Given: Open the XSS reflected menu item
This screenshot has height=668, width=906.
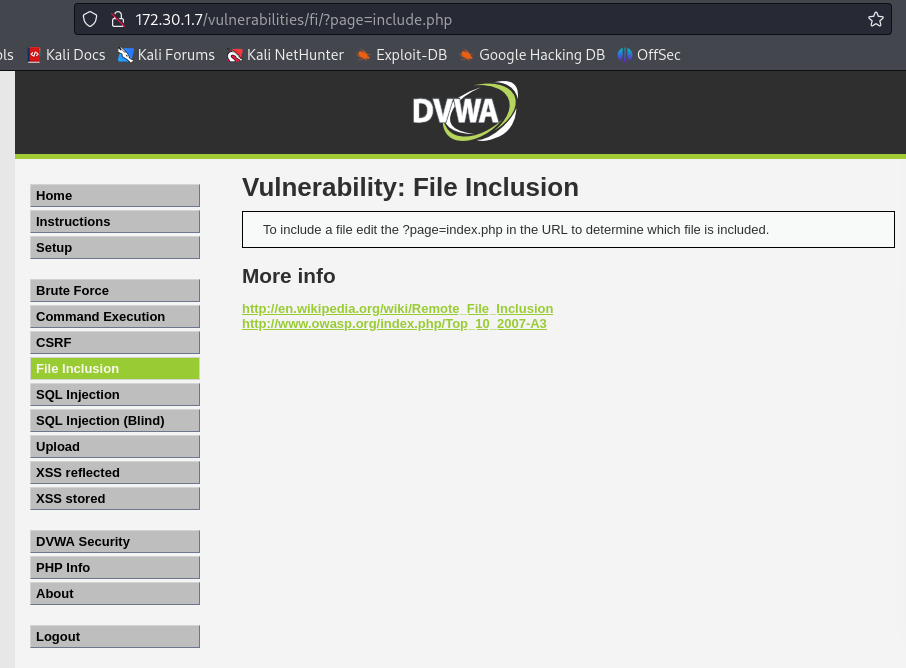Looking at the screenshot, I should pyautogui.click(x=115, y=473).
